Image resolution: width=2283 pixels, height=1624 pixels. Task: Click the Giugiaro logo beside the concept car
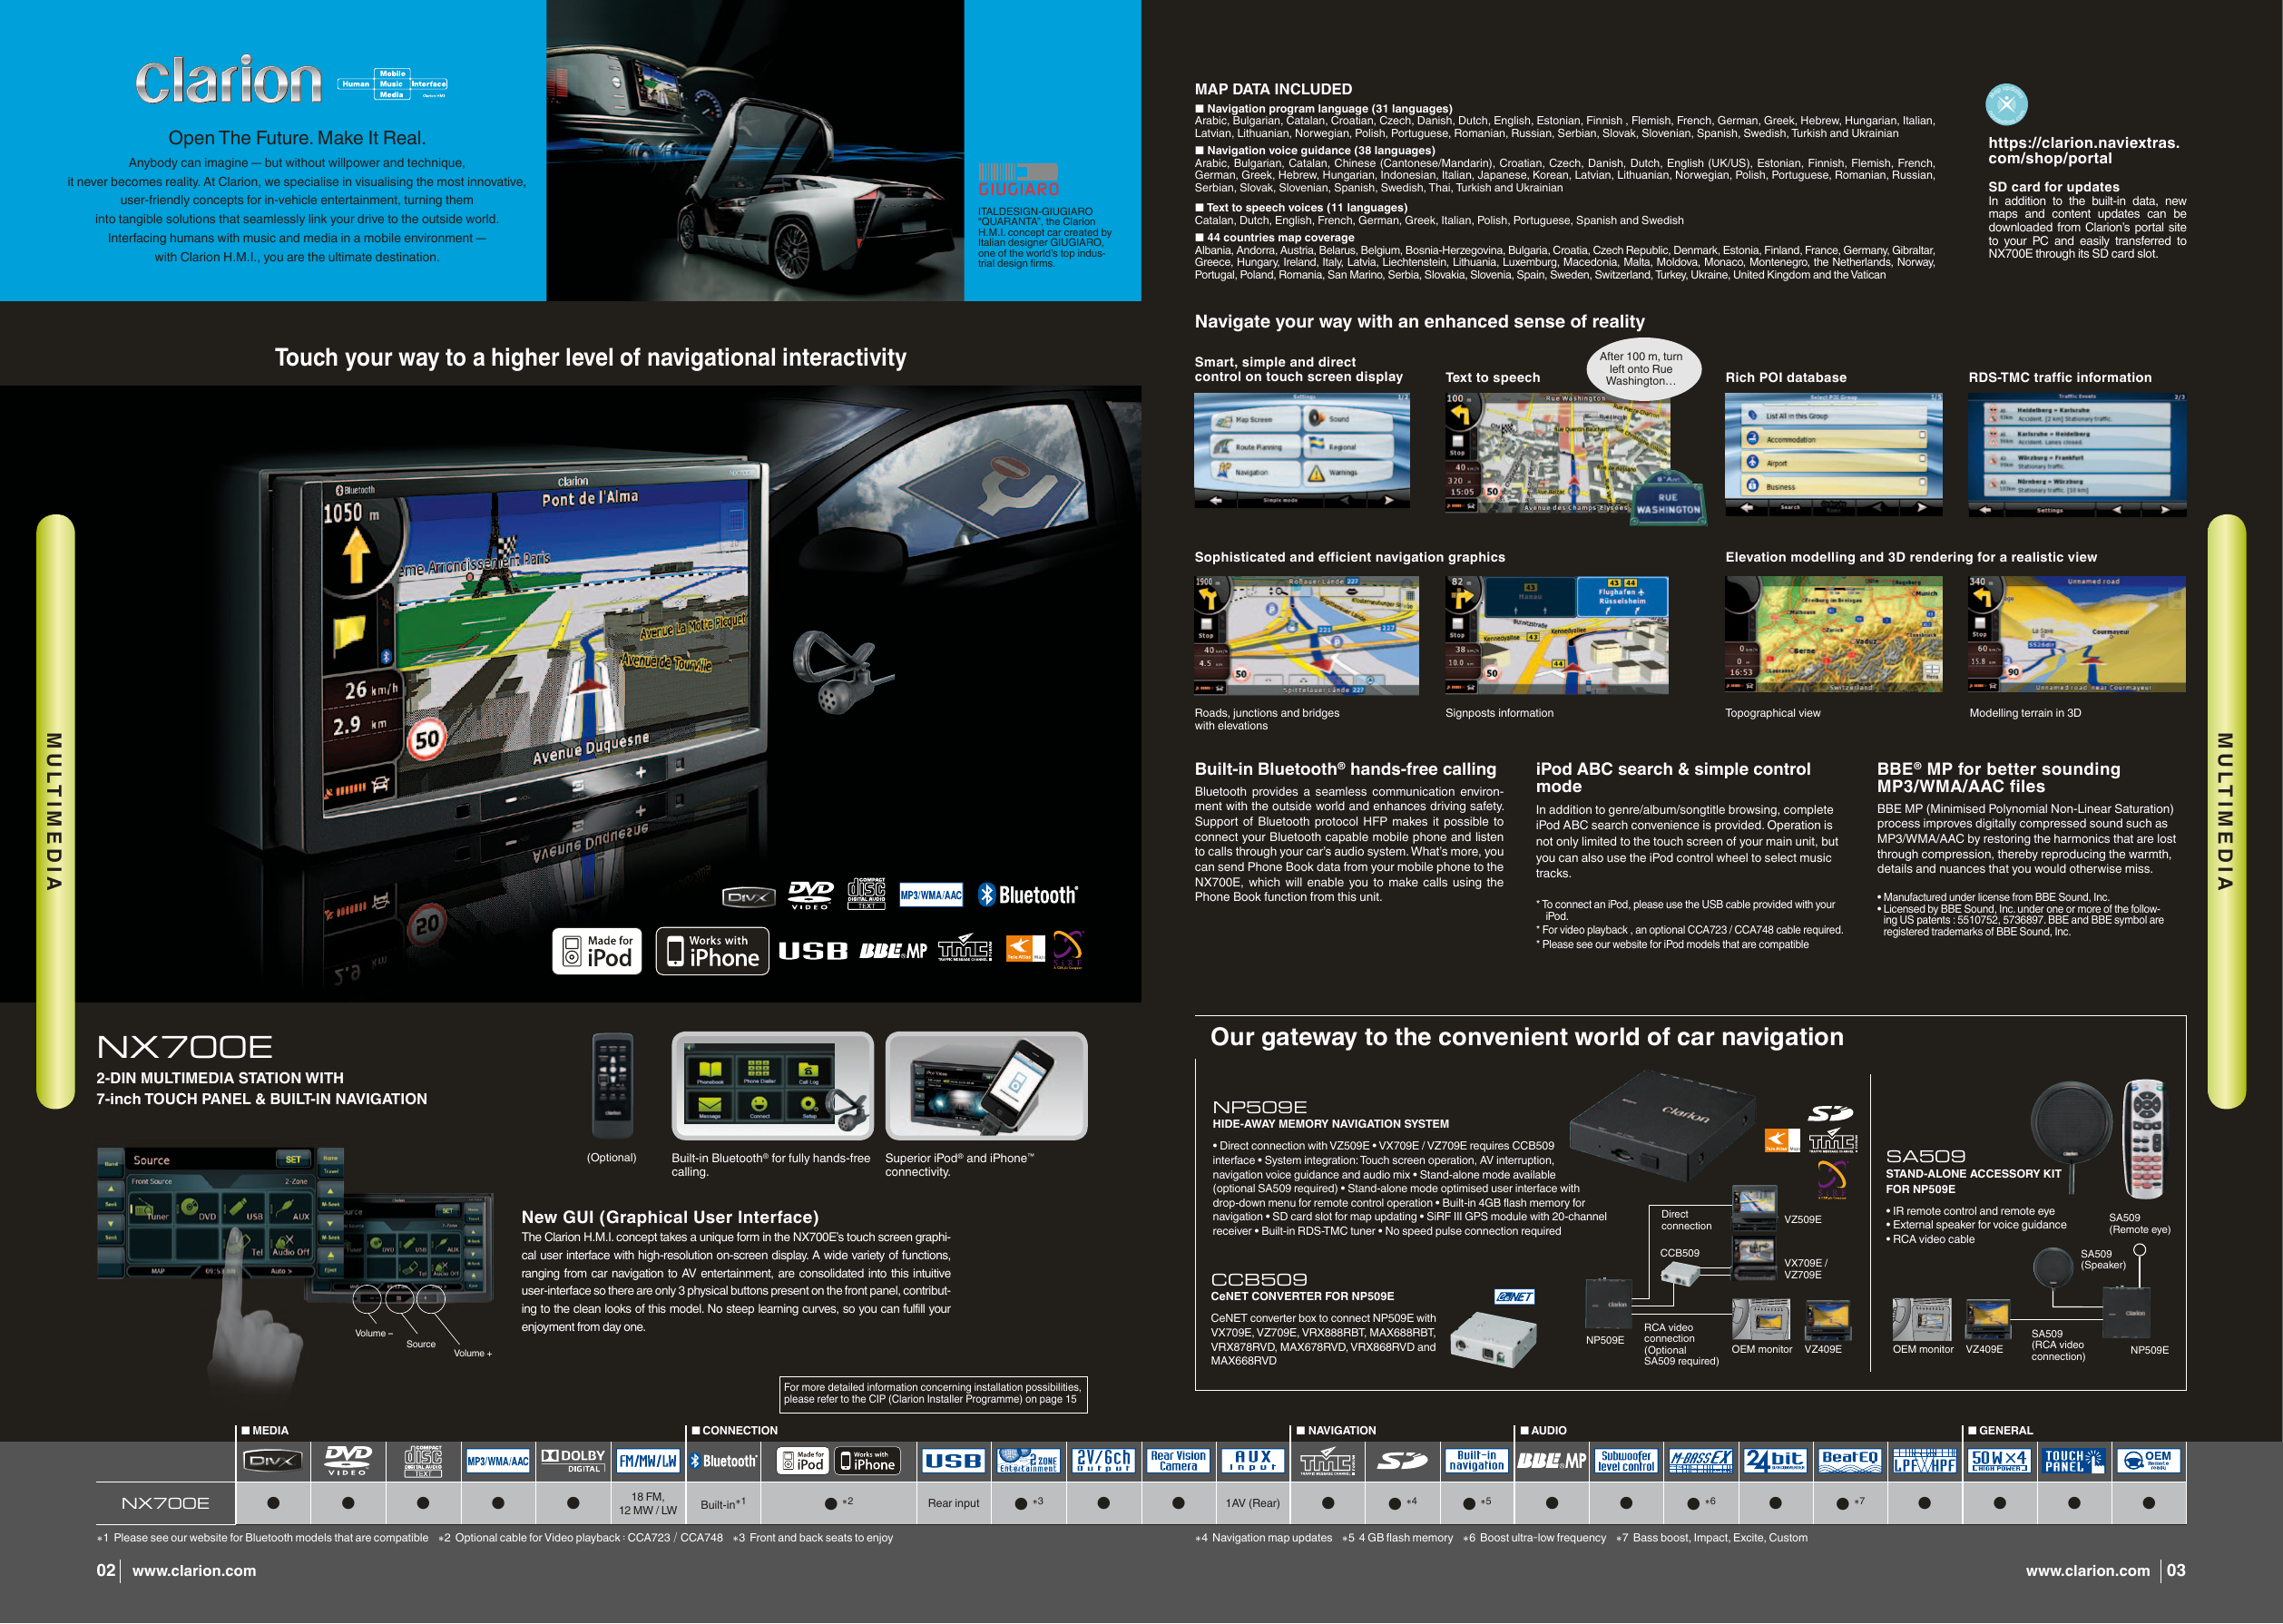pos(1018,181)
